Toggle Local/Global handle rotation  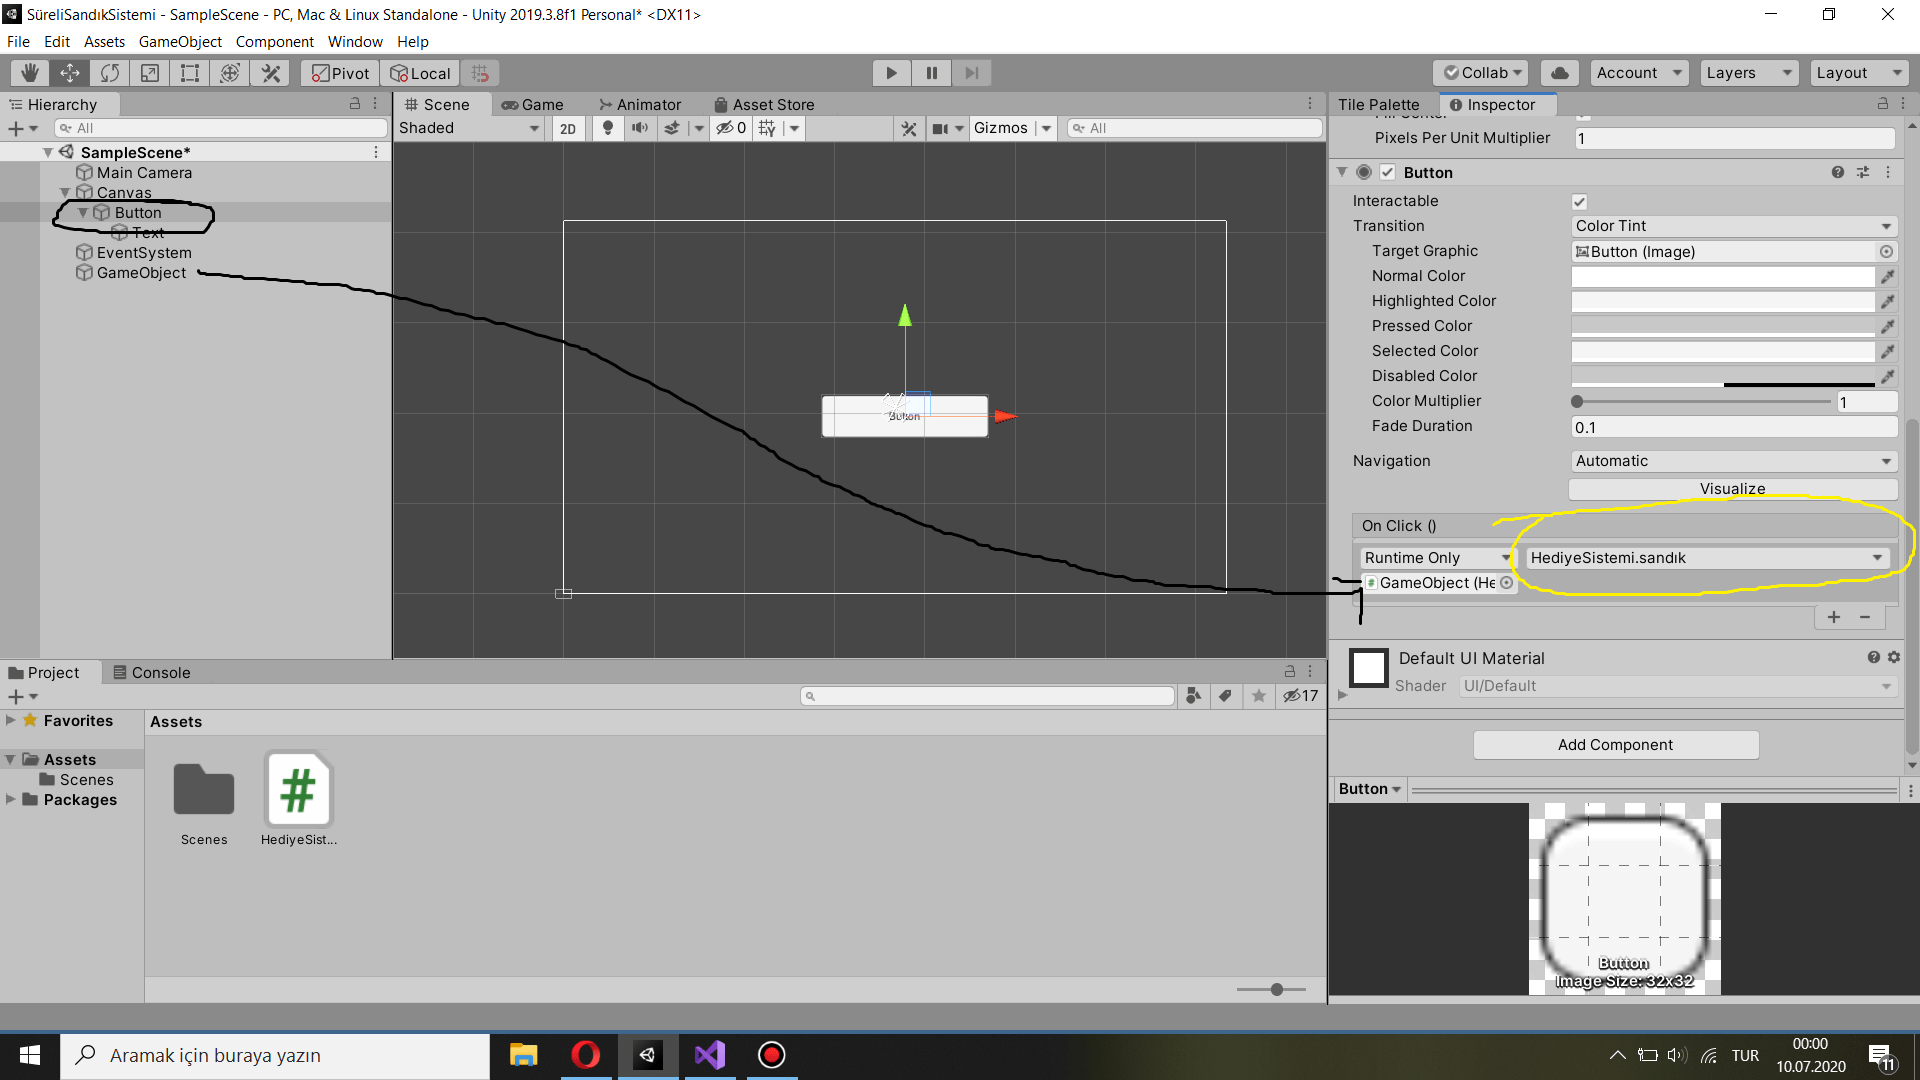tap(420, 73)
